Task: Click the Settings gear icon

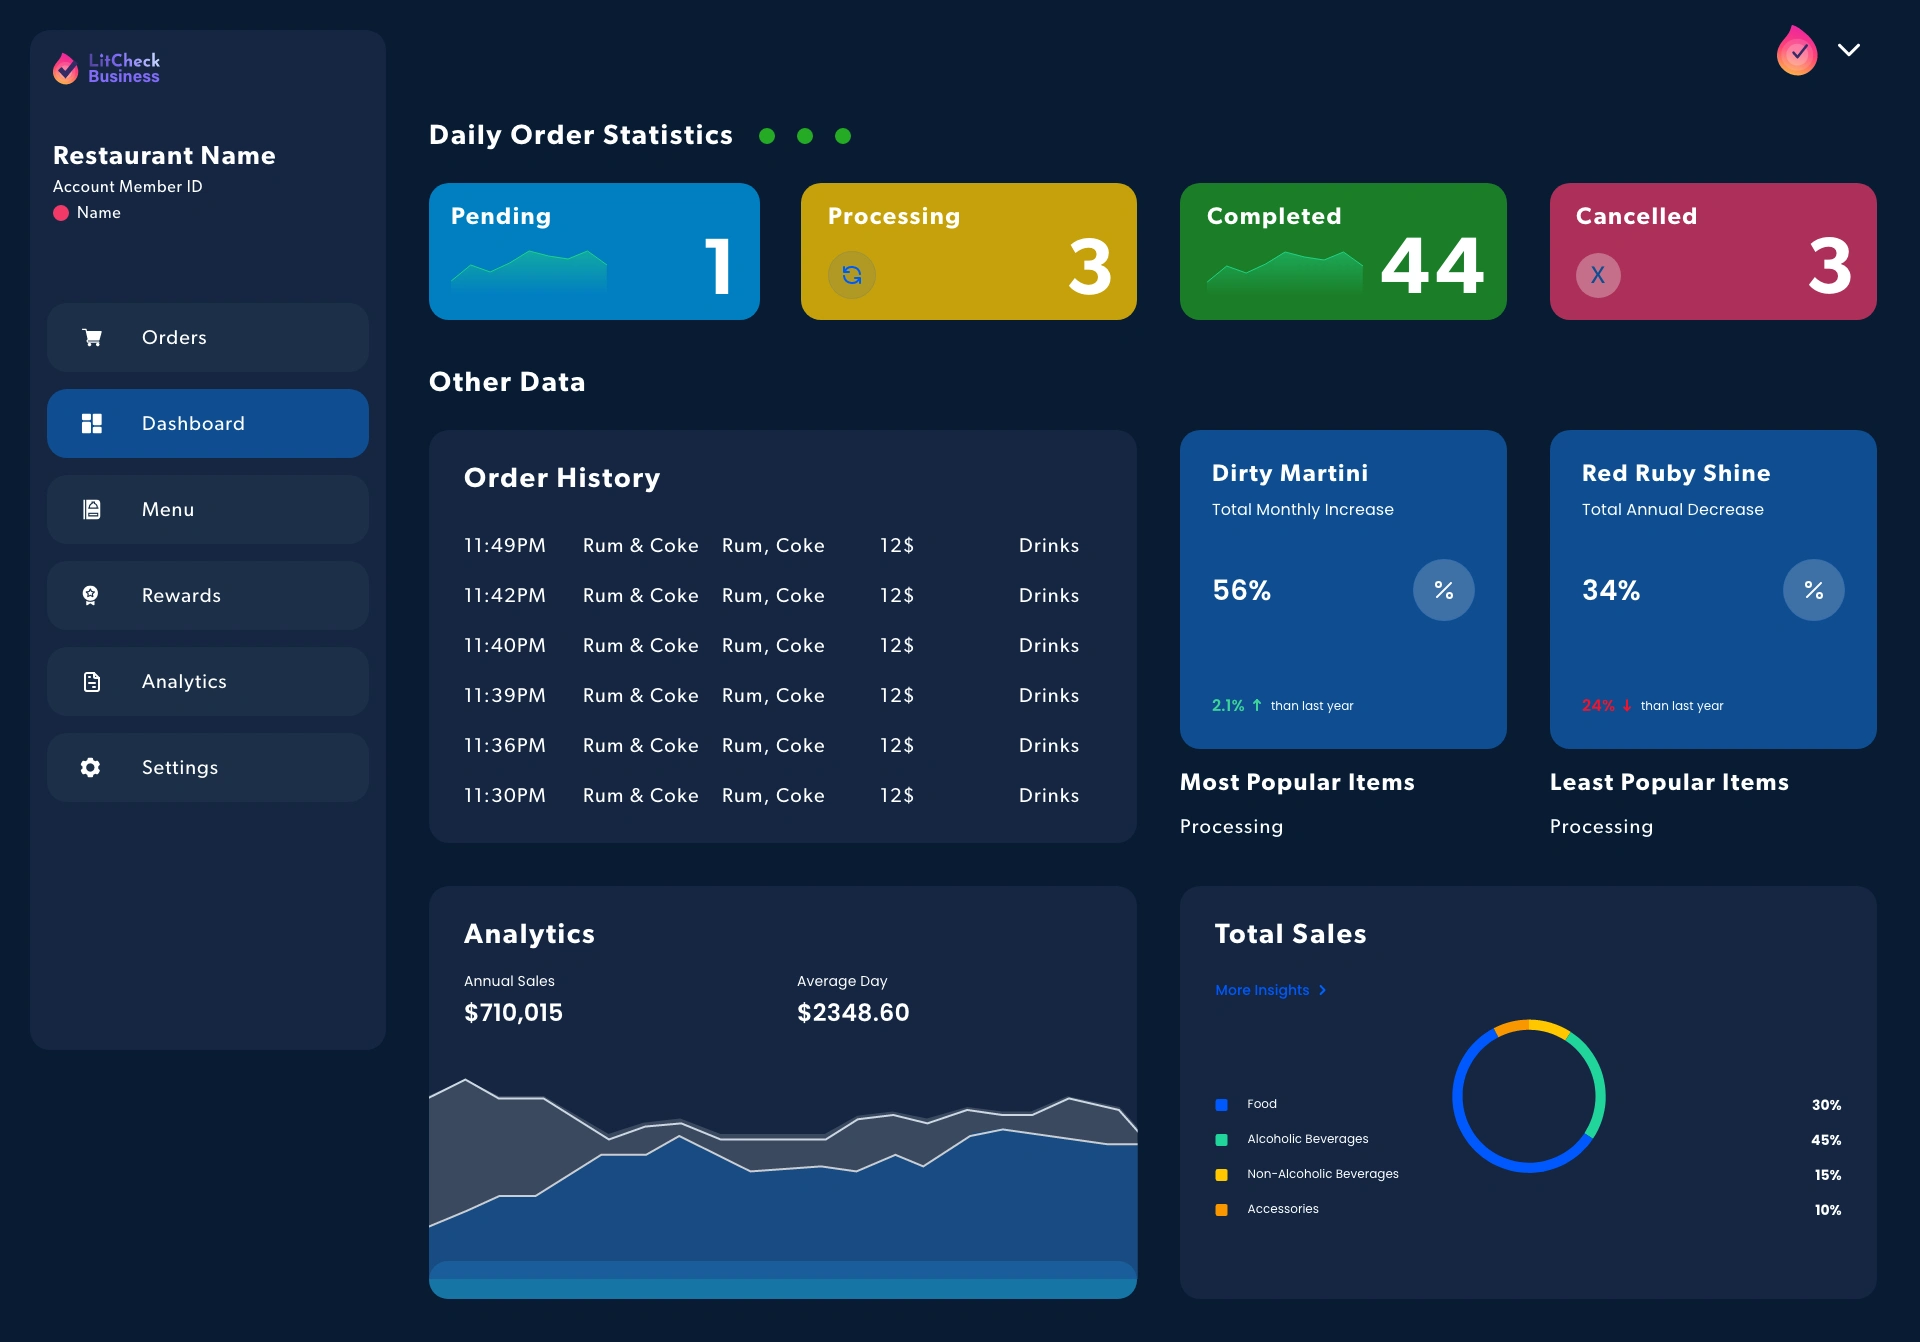Action: [x=91, y=768]
